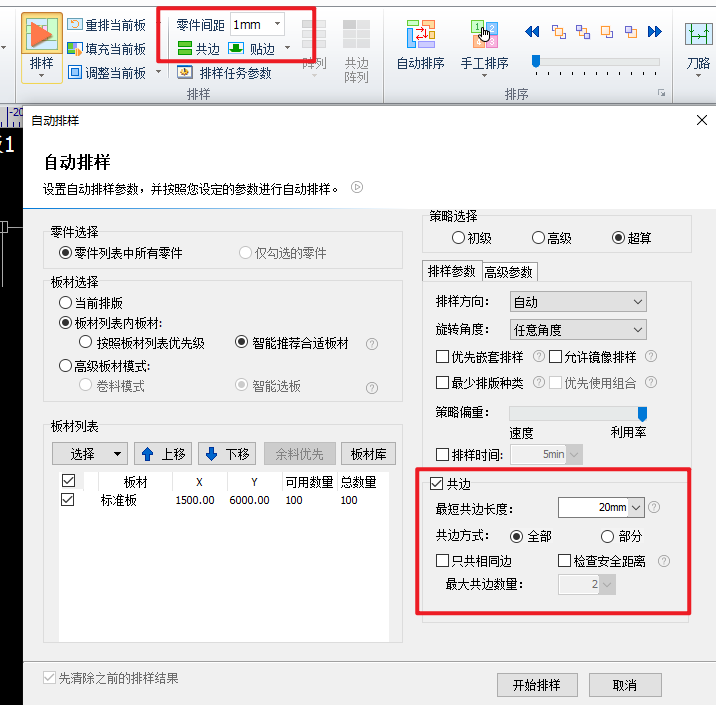Screen dimensions: 716x705
Task: Click 上移 move up button
Action: [163, 453]
